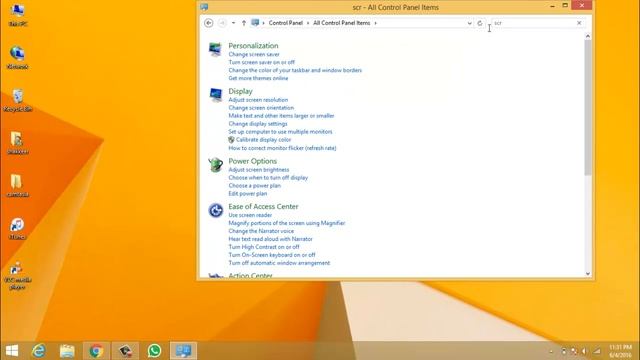640x360 pixels.
Task: Open the Power Options battery icon
Action: (x=215, y=165)
